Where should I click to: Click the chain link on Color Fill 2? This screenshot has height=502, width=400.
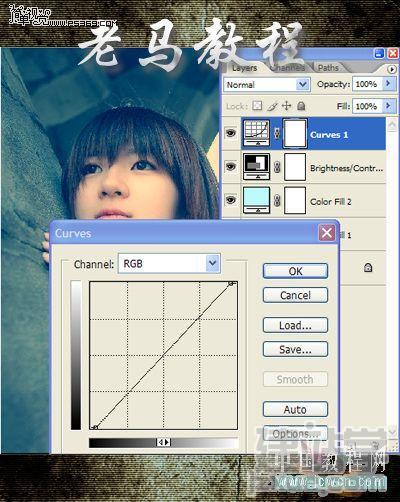click(x=277, y=201)
